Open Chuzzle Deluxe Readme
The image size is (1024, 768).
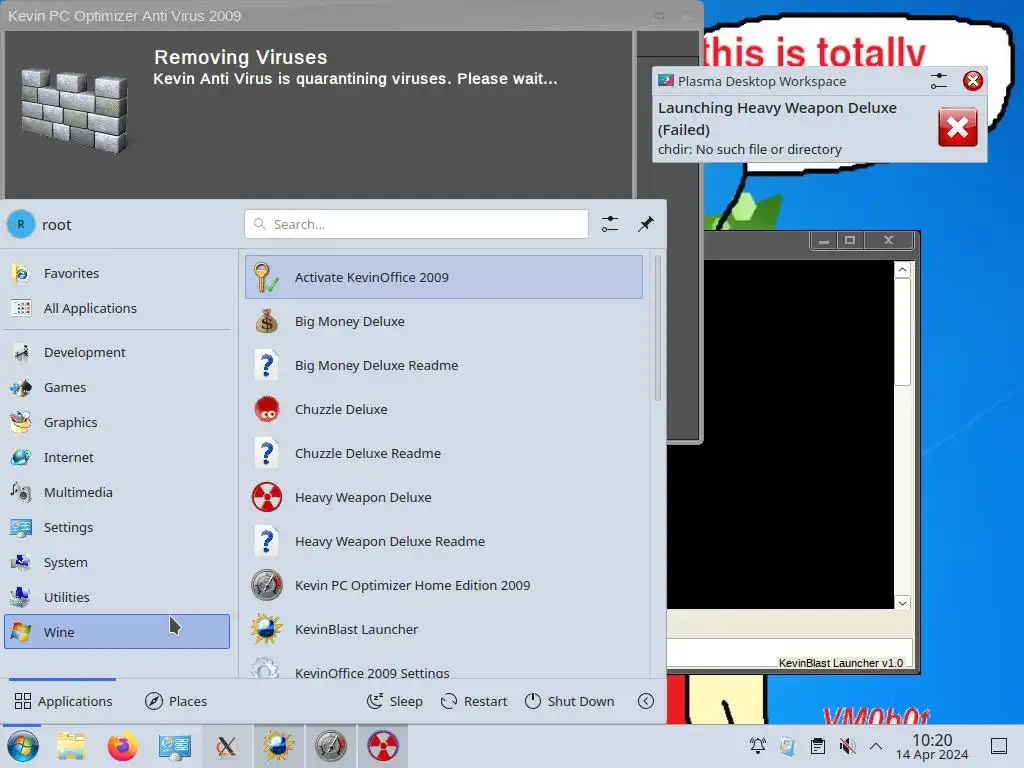tap(443, 453)
